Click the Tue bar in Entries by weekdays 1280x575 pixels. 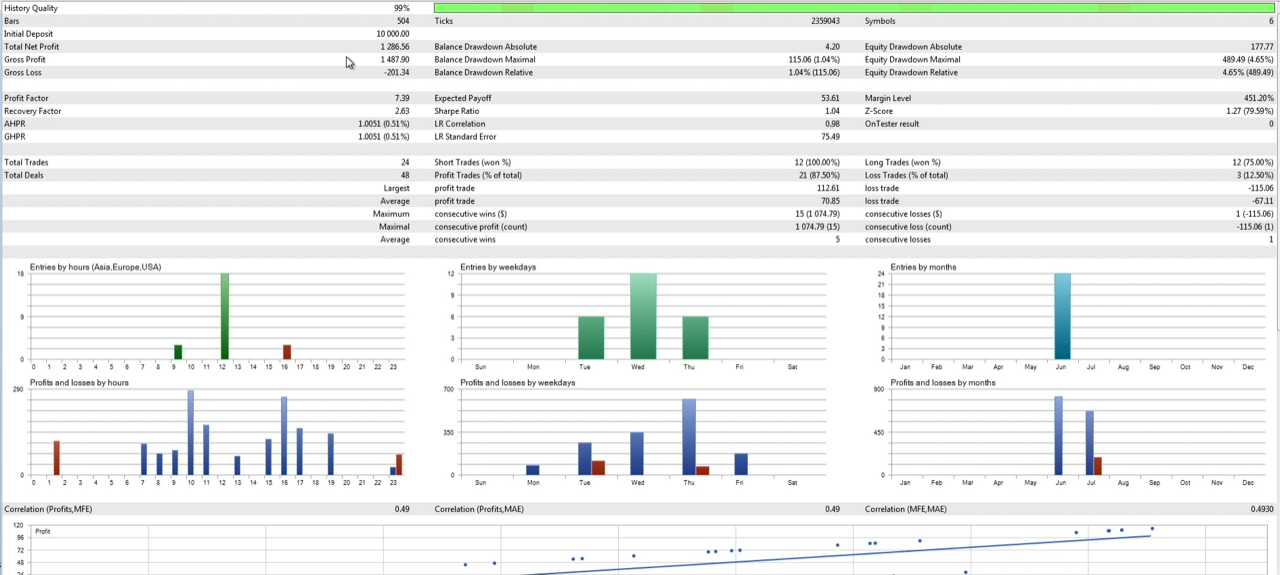pyautogui.click(x=591, y=338)
